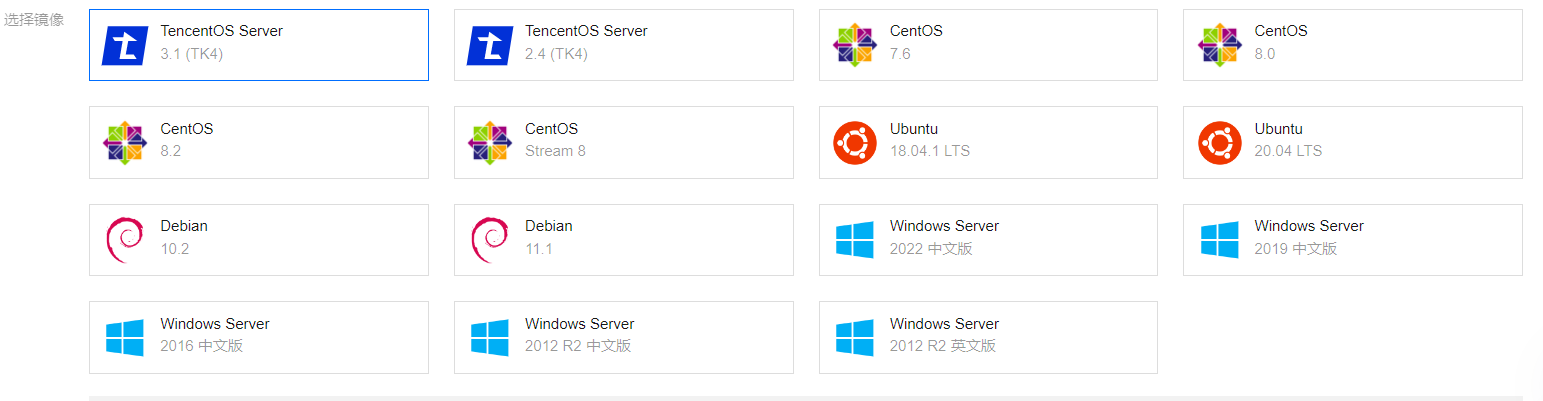Click version text "20.04 LTS"
This screenshot has width=1543, height=401.
point(1288,151)
